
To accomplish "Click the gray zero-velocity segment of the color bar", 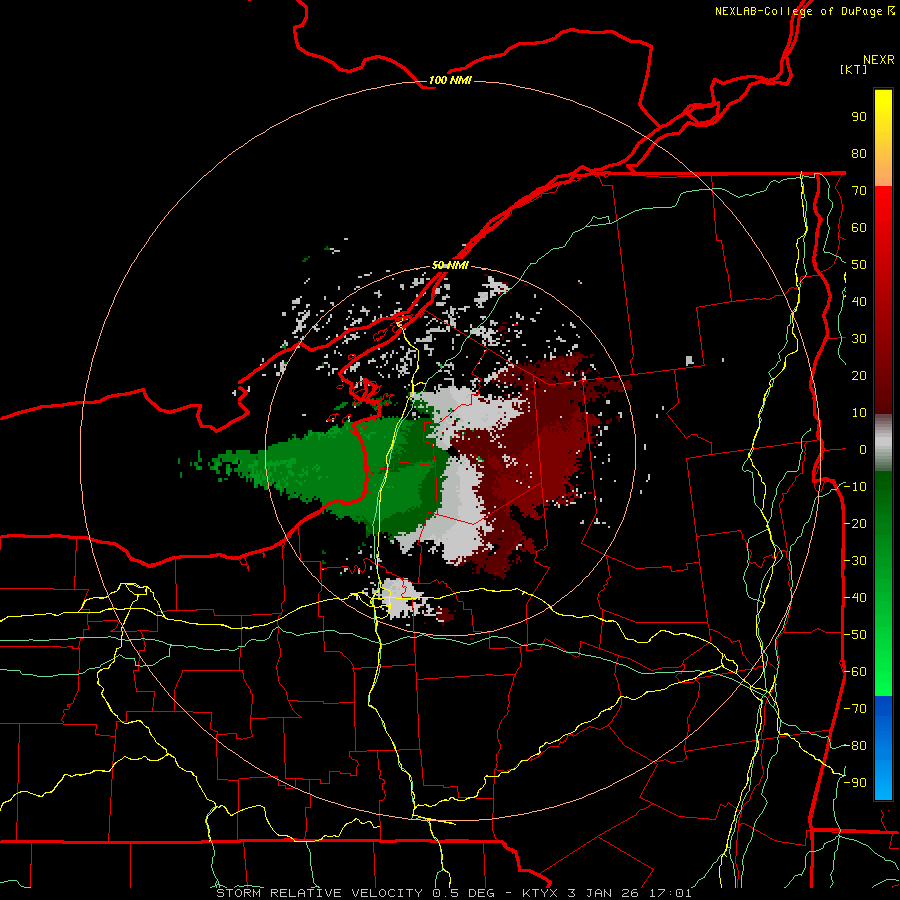I will (x=883, y=443).
